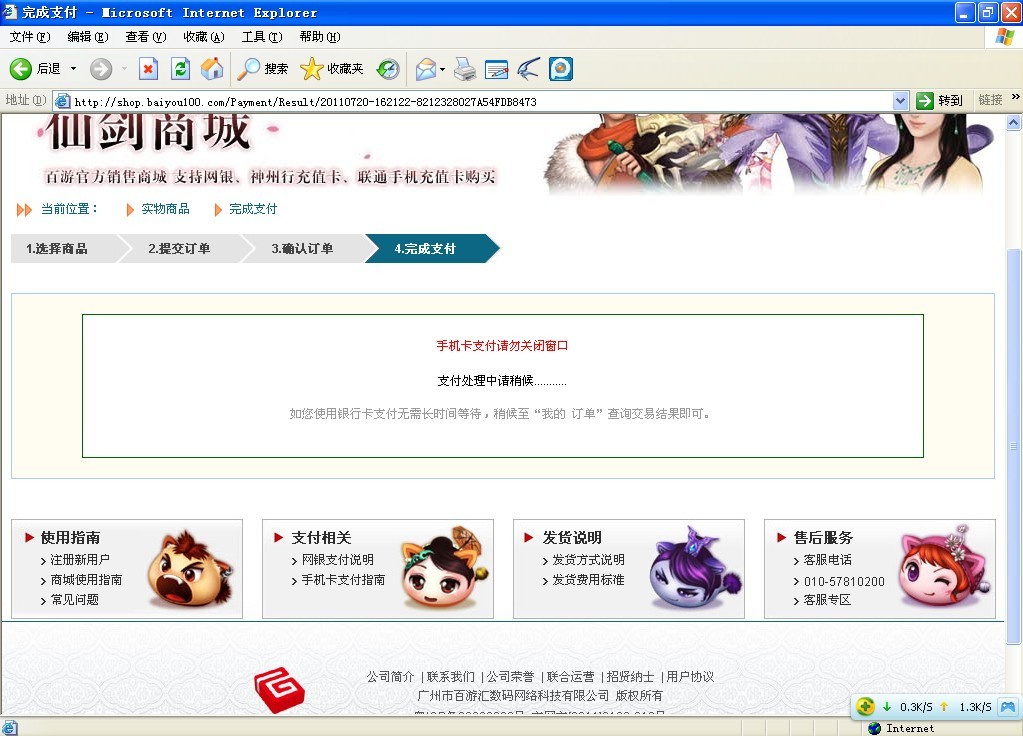
Task: Click the Windows flag logo in menu bar
Action: click(x=1004, y=37)
